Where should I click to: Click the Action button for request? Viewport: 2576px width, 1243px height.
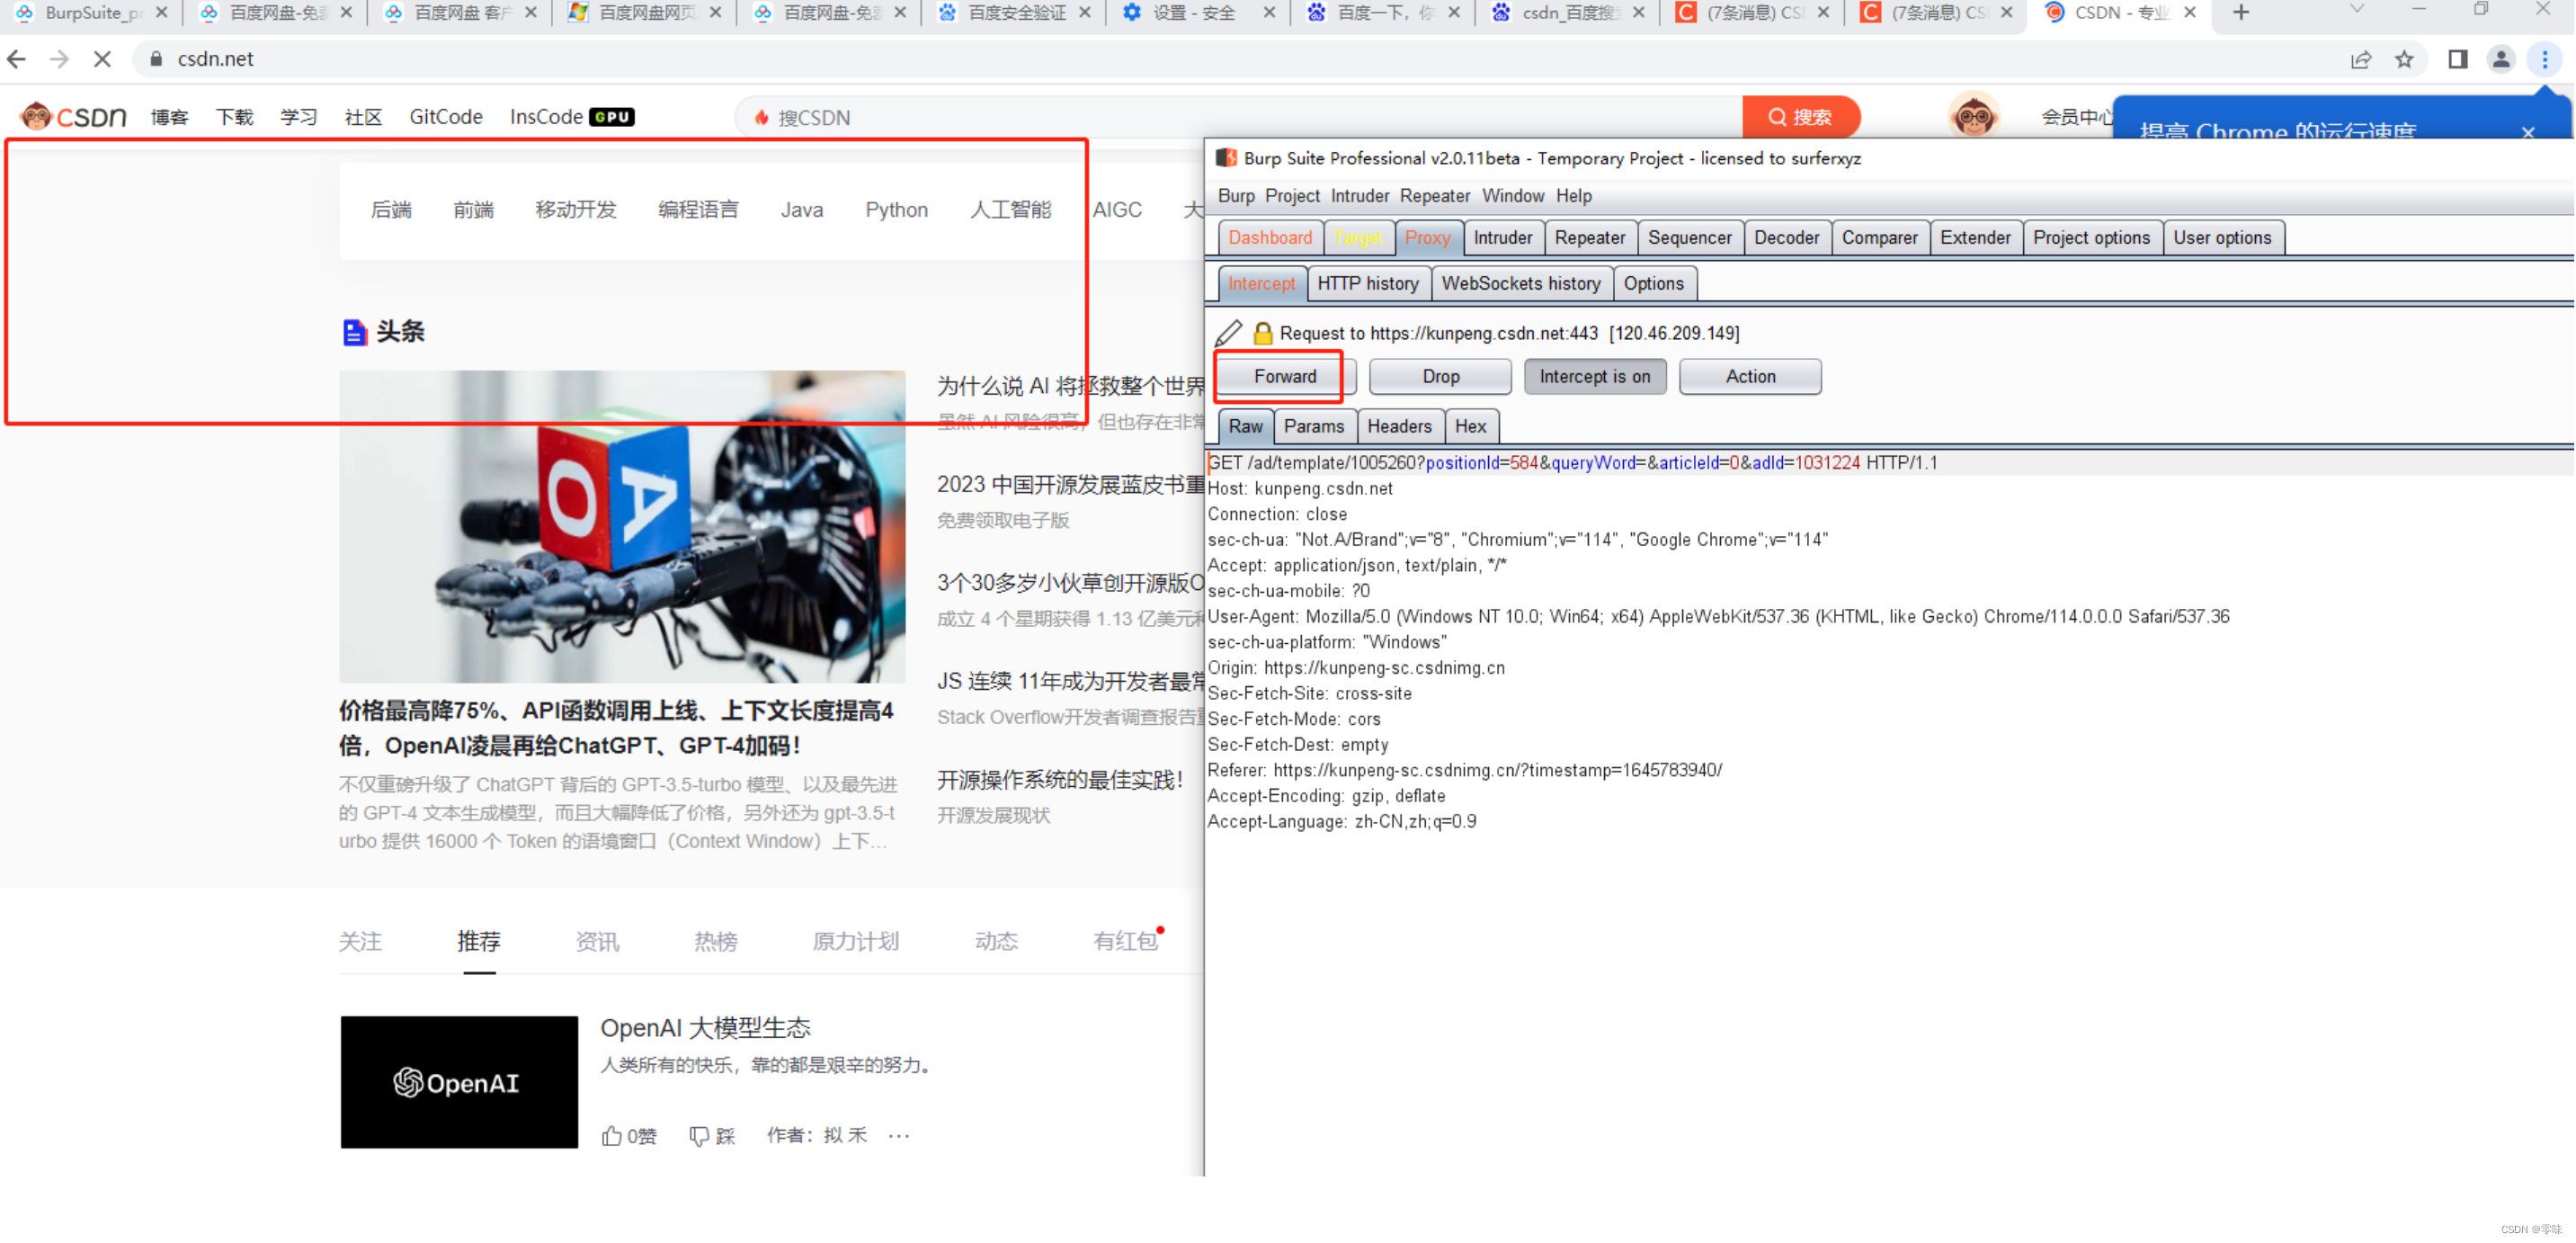coord(1748,377)
